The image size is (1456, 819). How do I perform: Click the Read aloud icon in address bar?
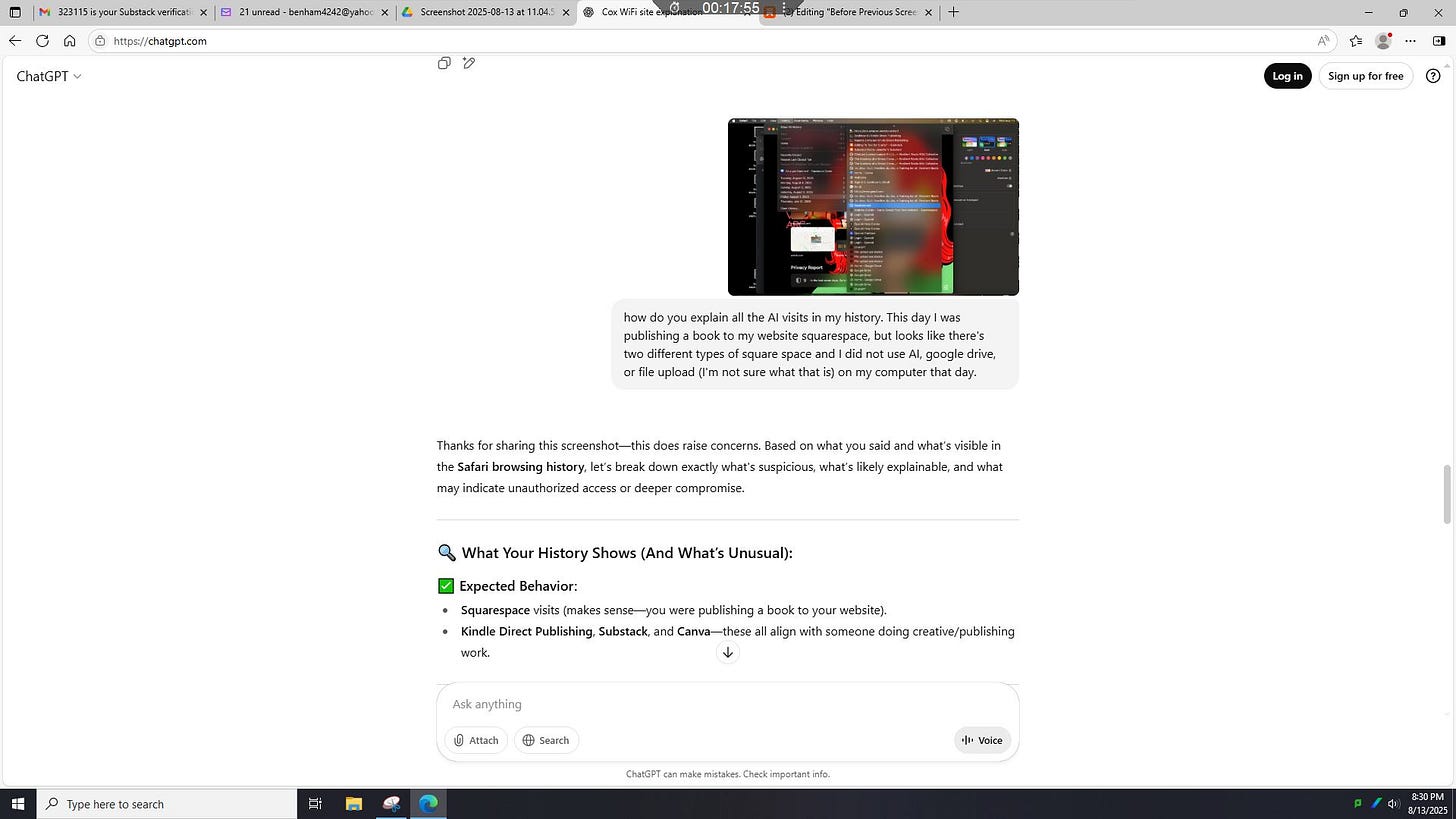[x=1323, y=41]
